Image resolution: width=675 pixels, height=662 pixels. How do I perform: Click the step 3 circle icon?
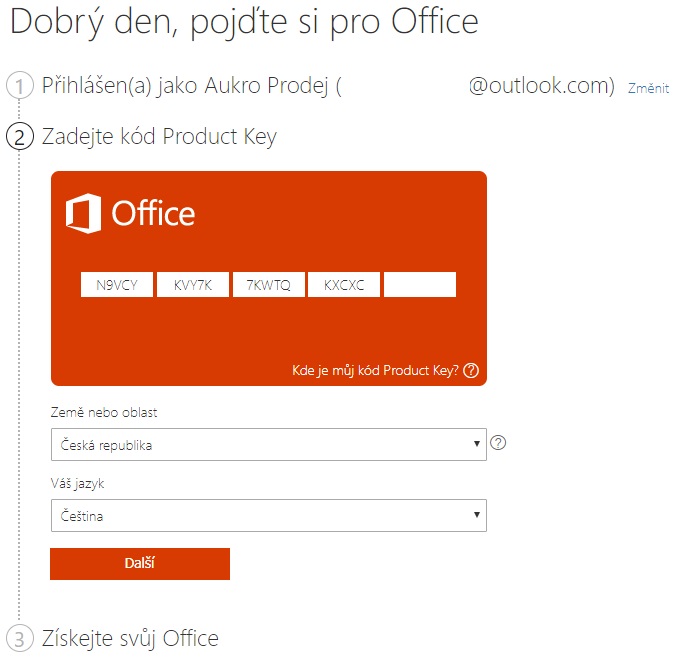click(19, 638)
